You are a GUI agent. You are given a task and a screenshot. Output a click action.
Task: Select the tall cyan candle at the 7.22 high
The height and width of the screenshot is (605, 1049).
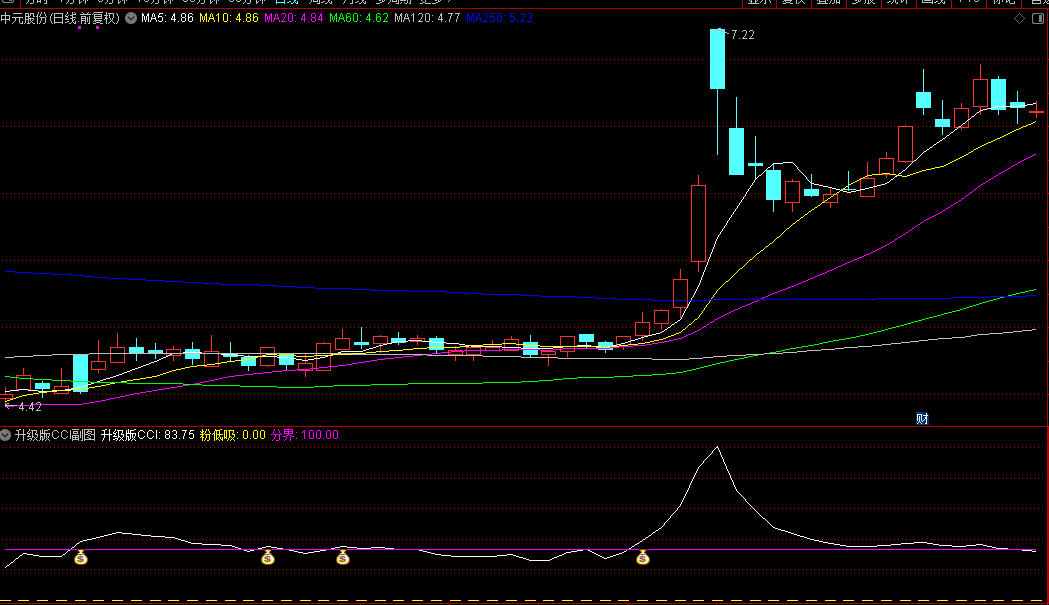click(x=717, y=59)
